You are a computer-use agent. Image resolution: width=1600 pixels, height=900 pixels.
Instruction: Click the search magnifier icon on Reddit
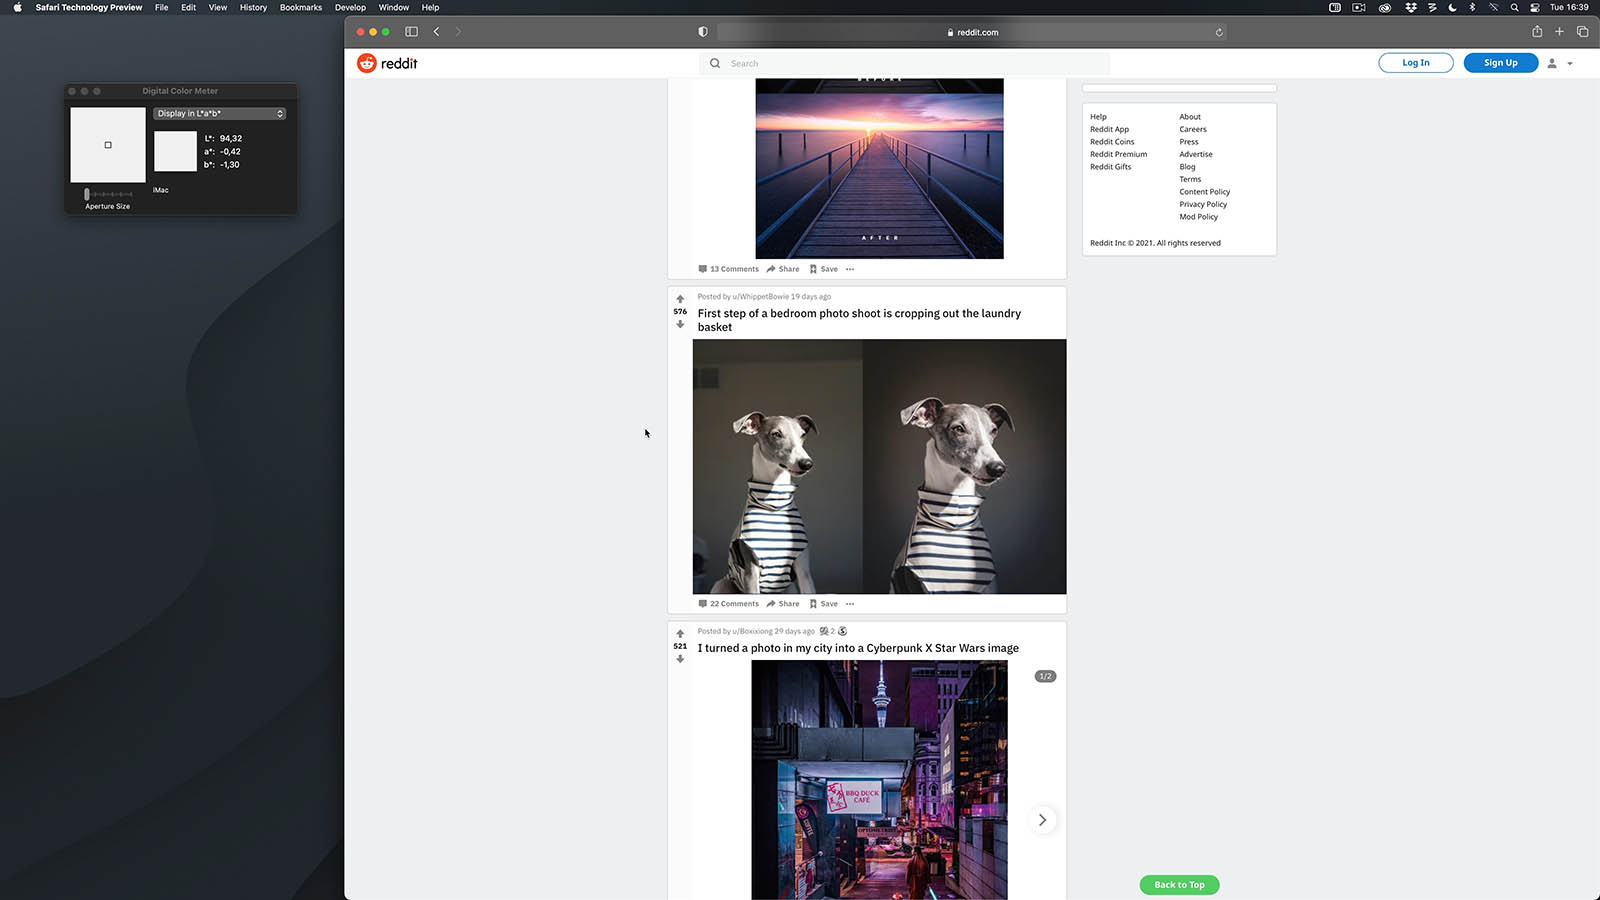coord(715,63)
